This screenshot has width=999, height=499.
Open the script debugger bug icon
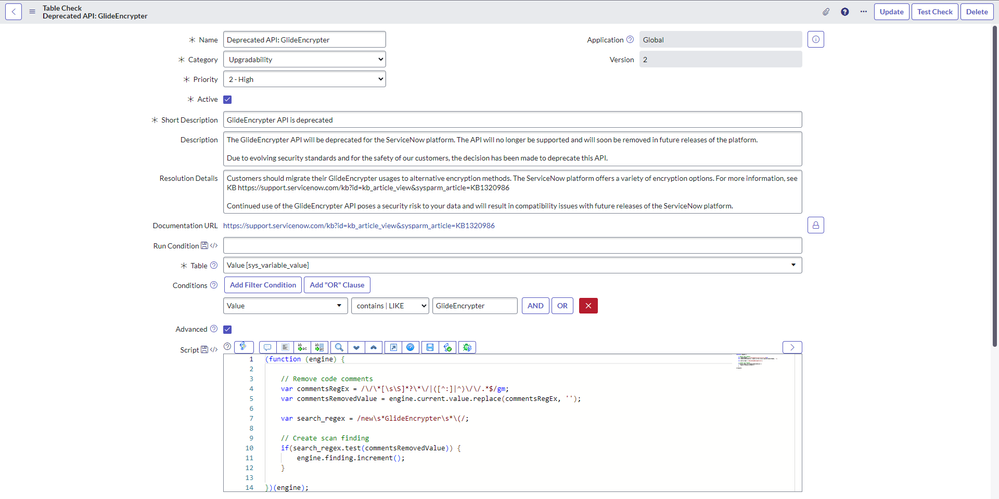468,347
